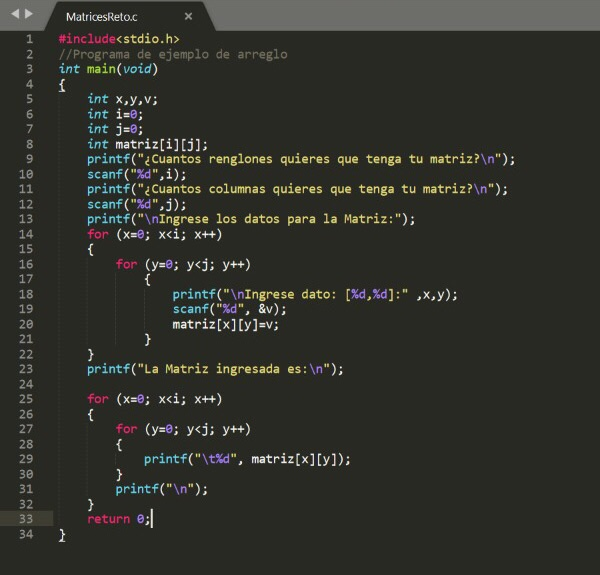Place cursor on #include<stdio.h> line

(119, 39)
